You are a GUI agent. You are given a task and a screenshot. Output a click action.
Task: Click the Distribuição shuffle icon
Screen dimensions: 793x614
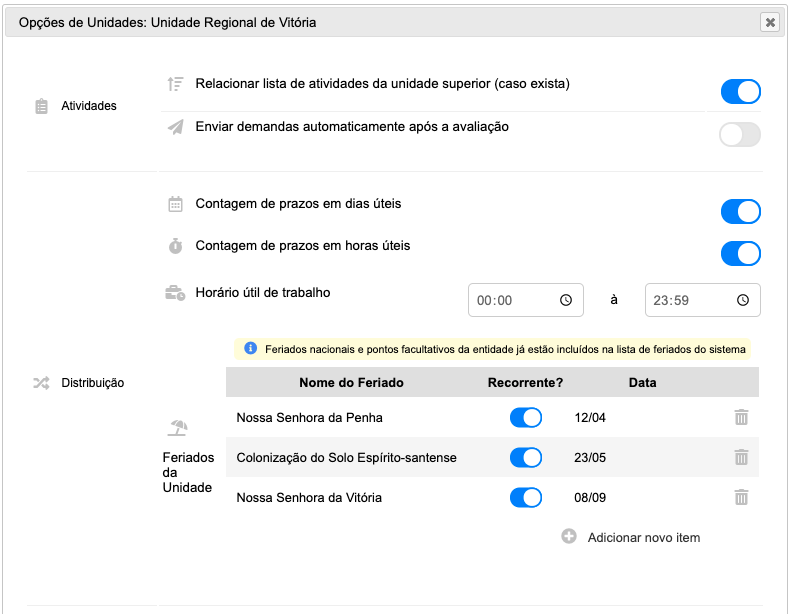click(41, 383)
